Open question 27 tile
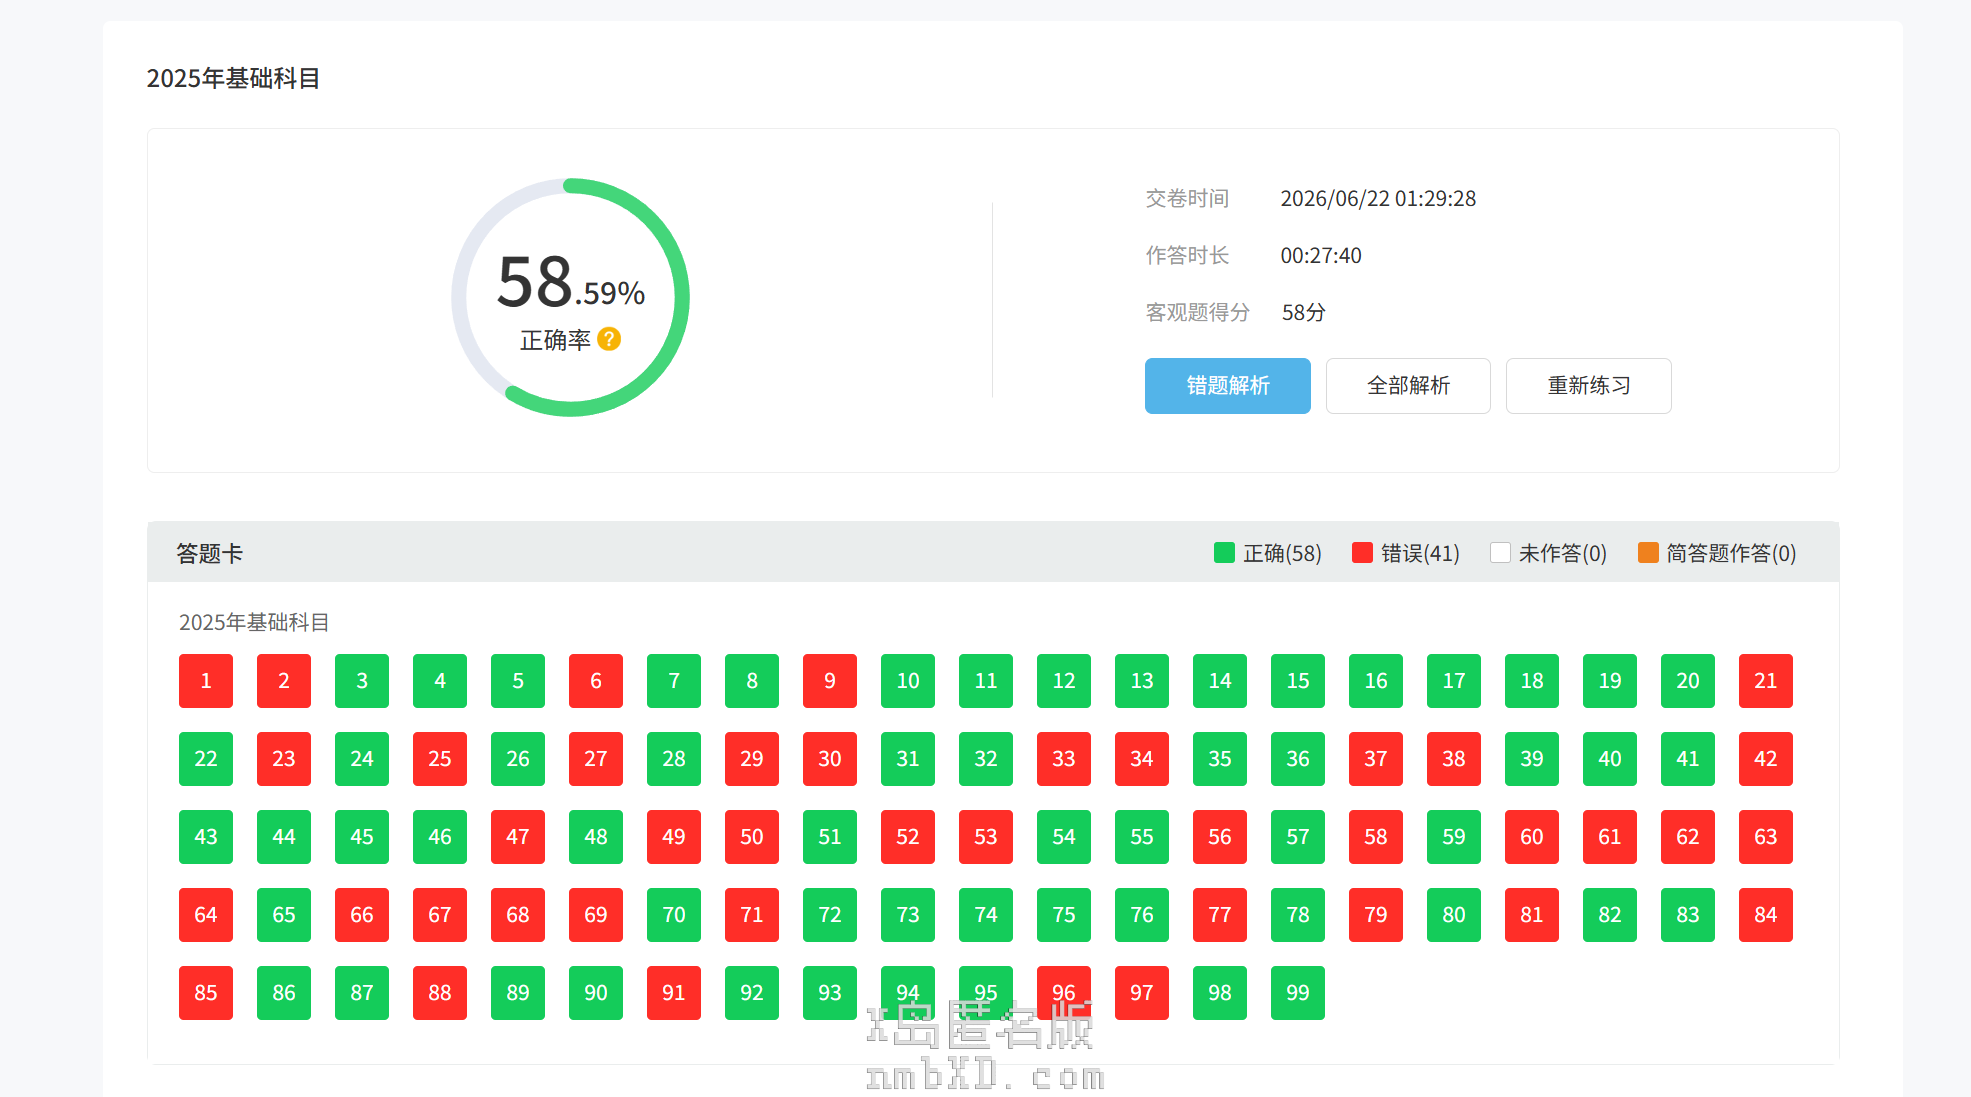 click(596, 759)
